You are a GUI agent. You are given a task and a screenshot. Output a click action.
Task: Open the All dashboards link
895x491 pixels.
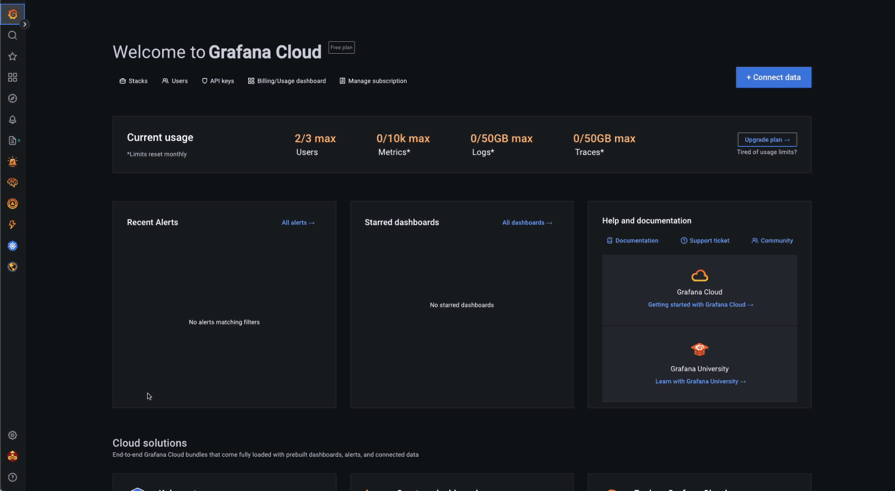527,223
